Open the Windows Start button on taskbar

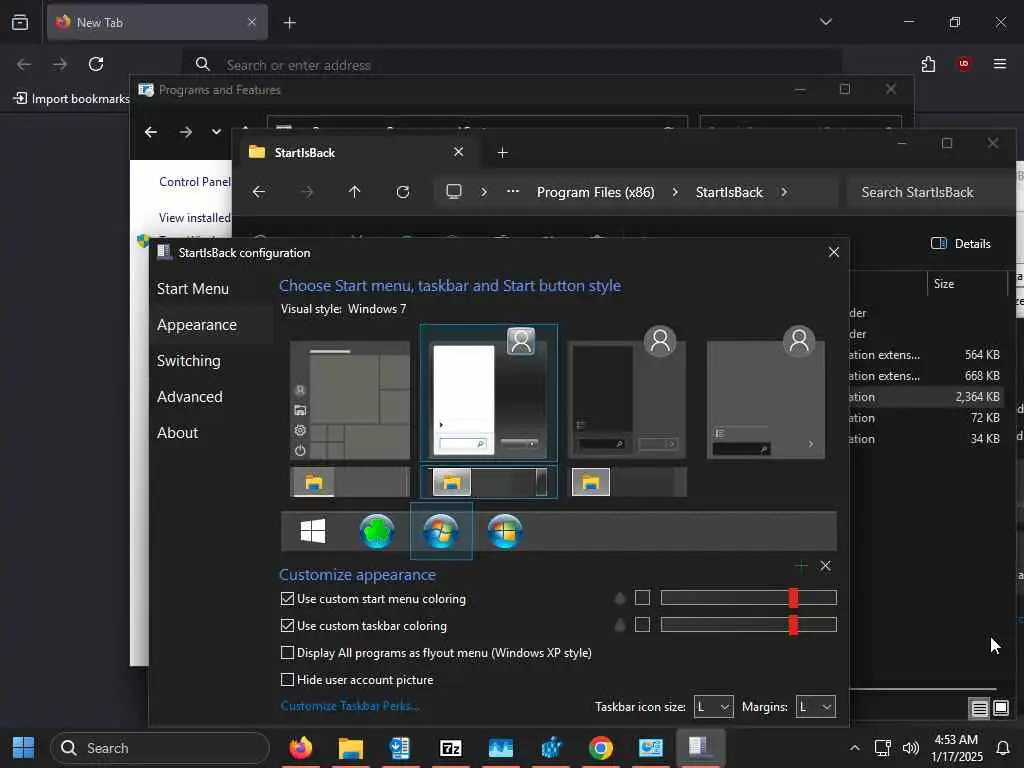tap(24, 748)
